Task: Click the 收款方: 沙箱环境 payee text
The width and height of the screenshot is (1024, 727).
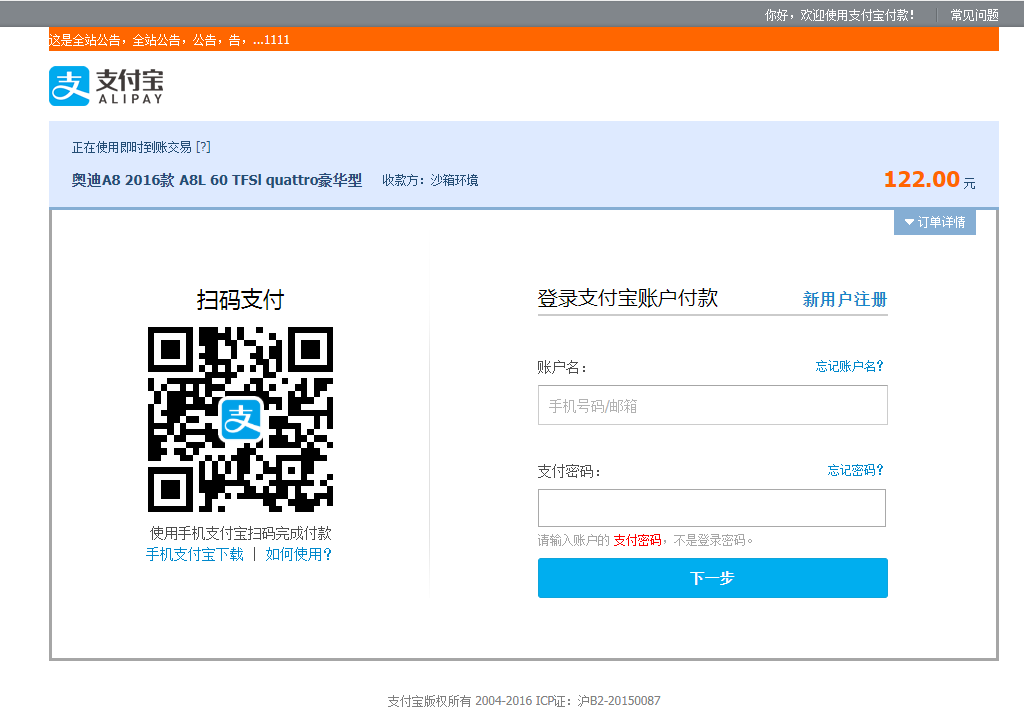Action: (430, 180)
